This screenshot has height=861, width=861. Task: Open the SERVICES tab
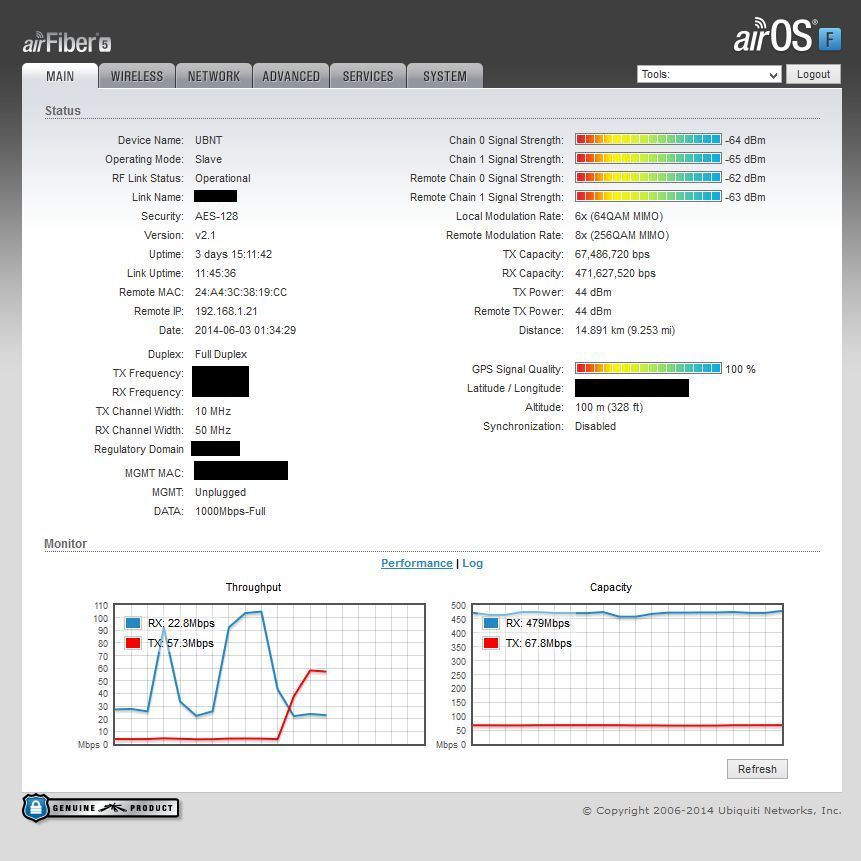(368, 76)
